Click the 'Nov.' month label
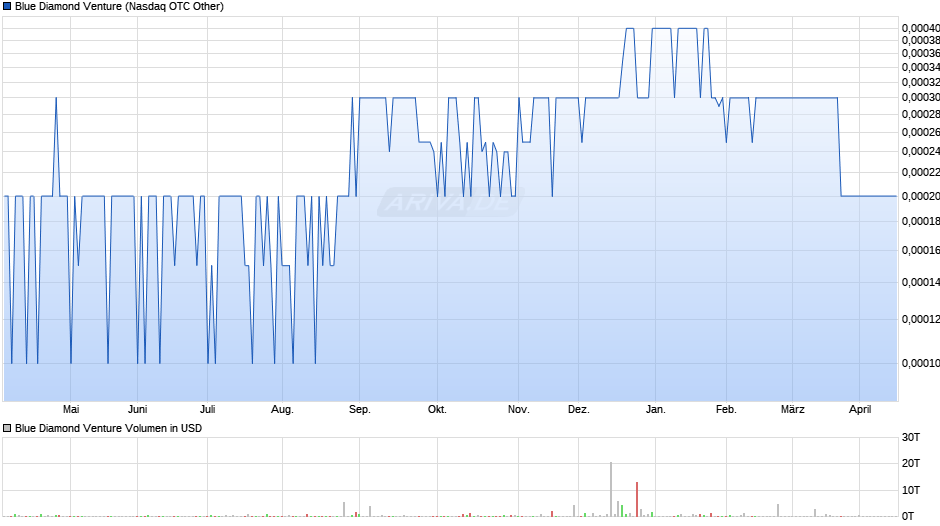This screenshot has width=940, height=526. pyautogui.click(x=519, y=409)
